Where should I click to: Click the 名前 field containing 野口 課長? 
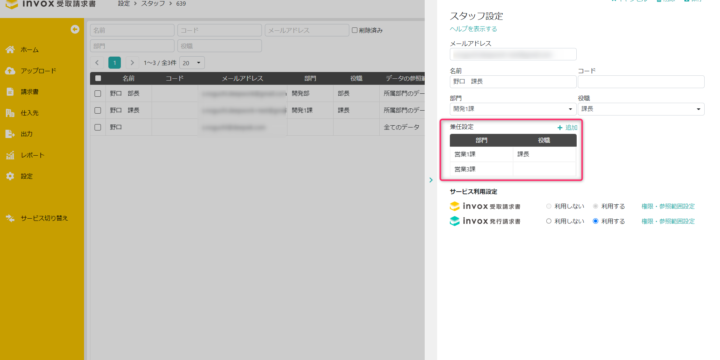tap(513, 82)
